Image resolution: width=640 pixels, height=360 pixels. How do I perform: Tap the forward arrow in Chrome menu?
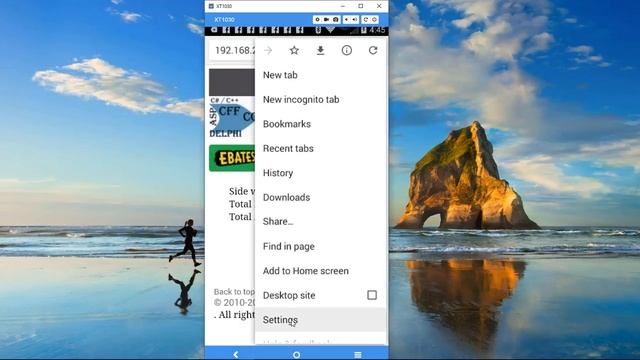268,51
